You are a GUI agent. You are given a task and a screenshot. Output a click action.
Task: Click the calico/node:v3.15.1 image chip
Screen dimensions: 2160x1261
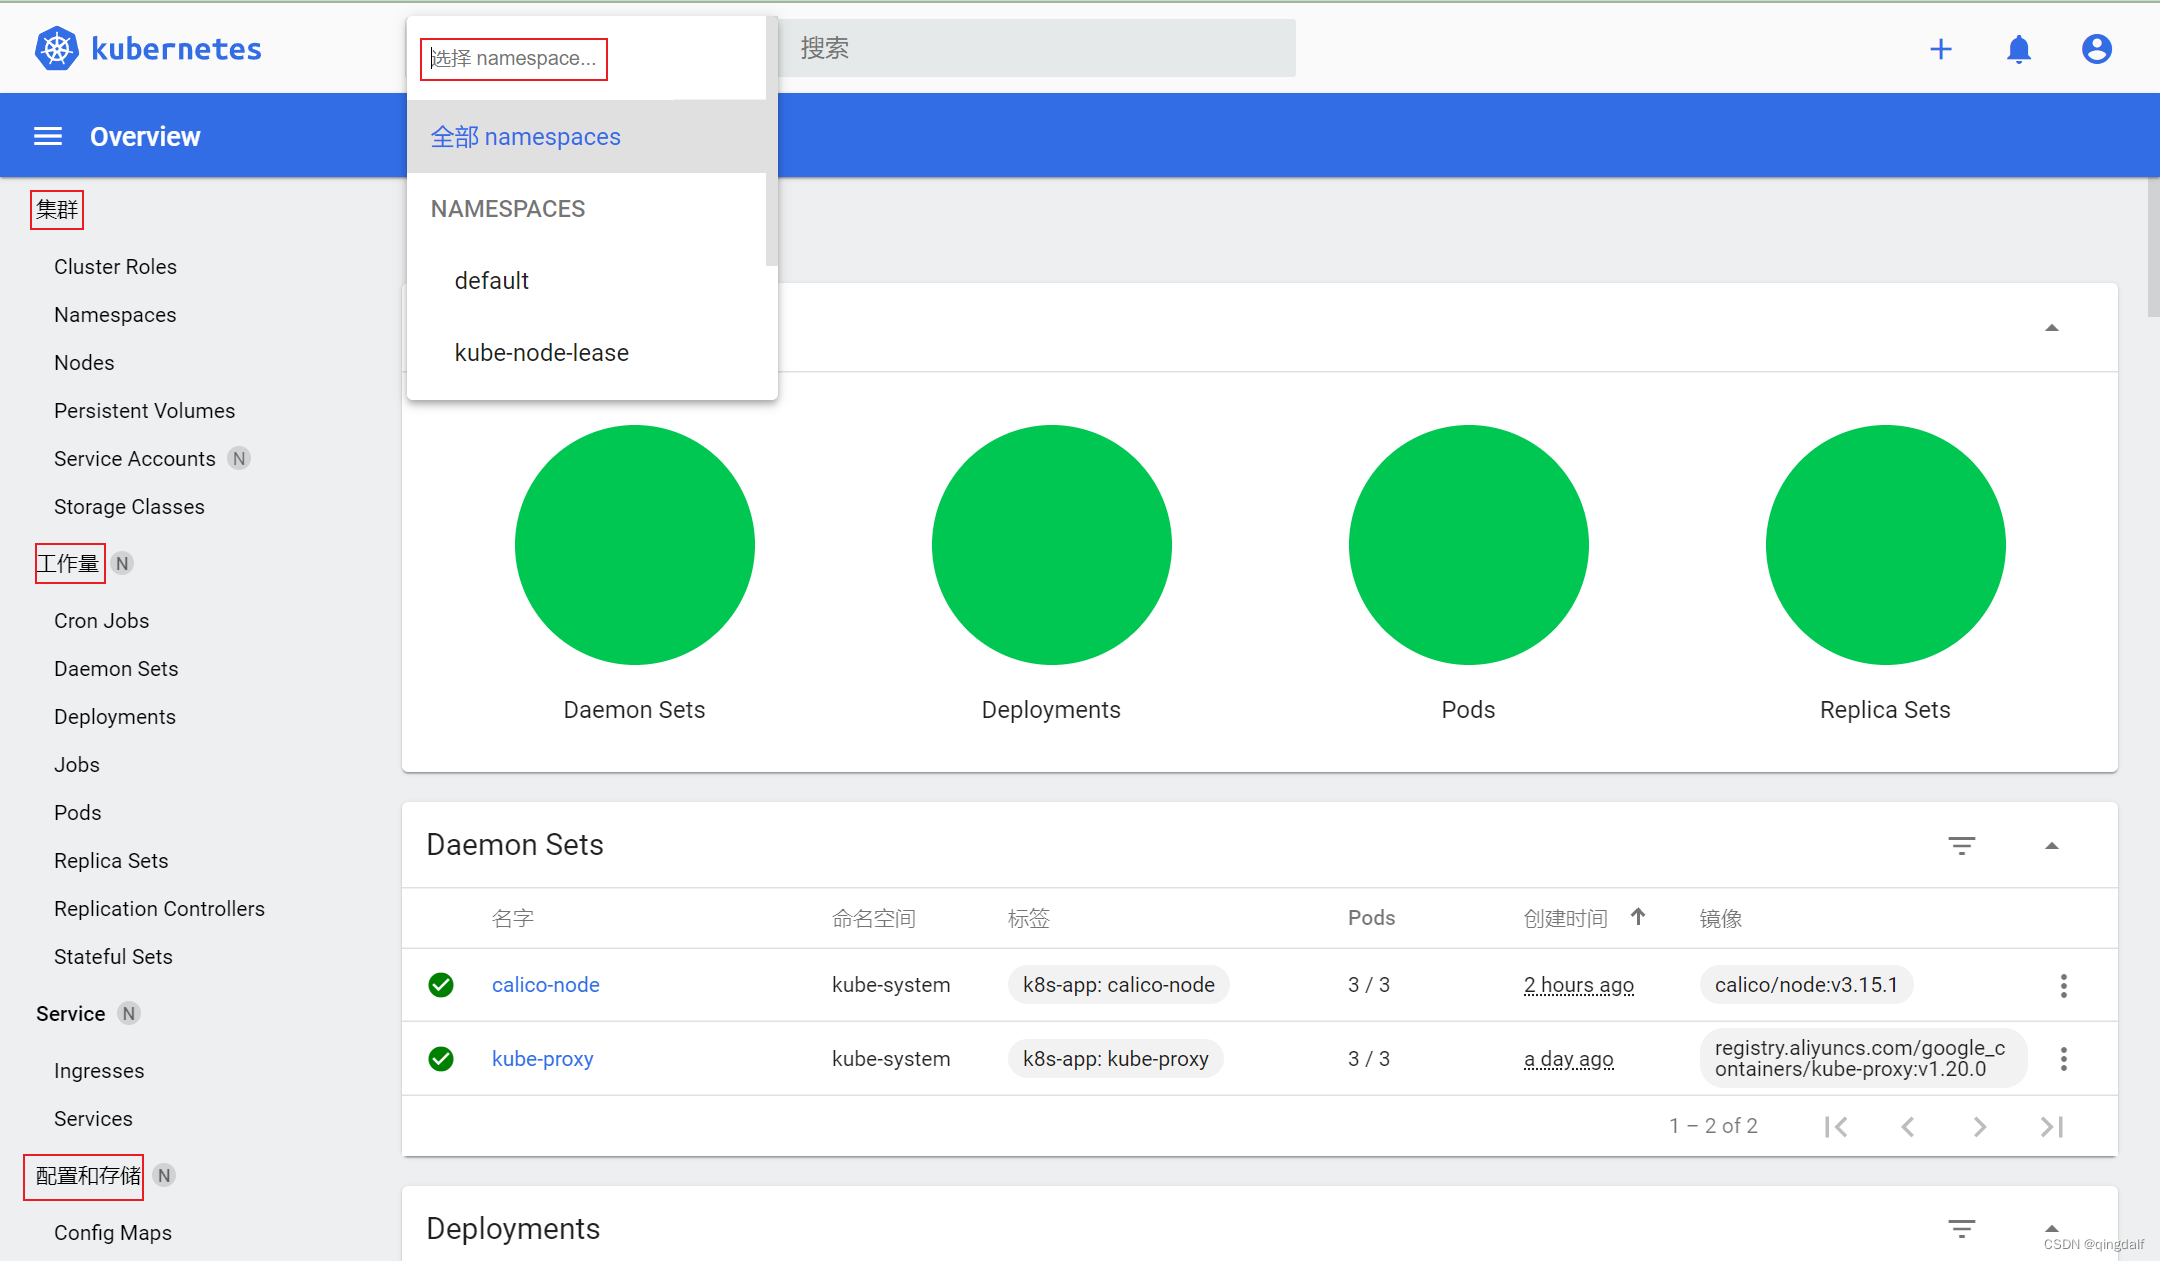click(x=1806, y=985)
